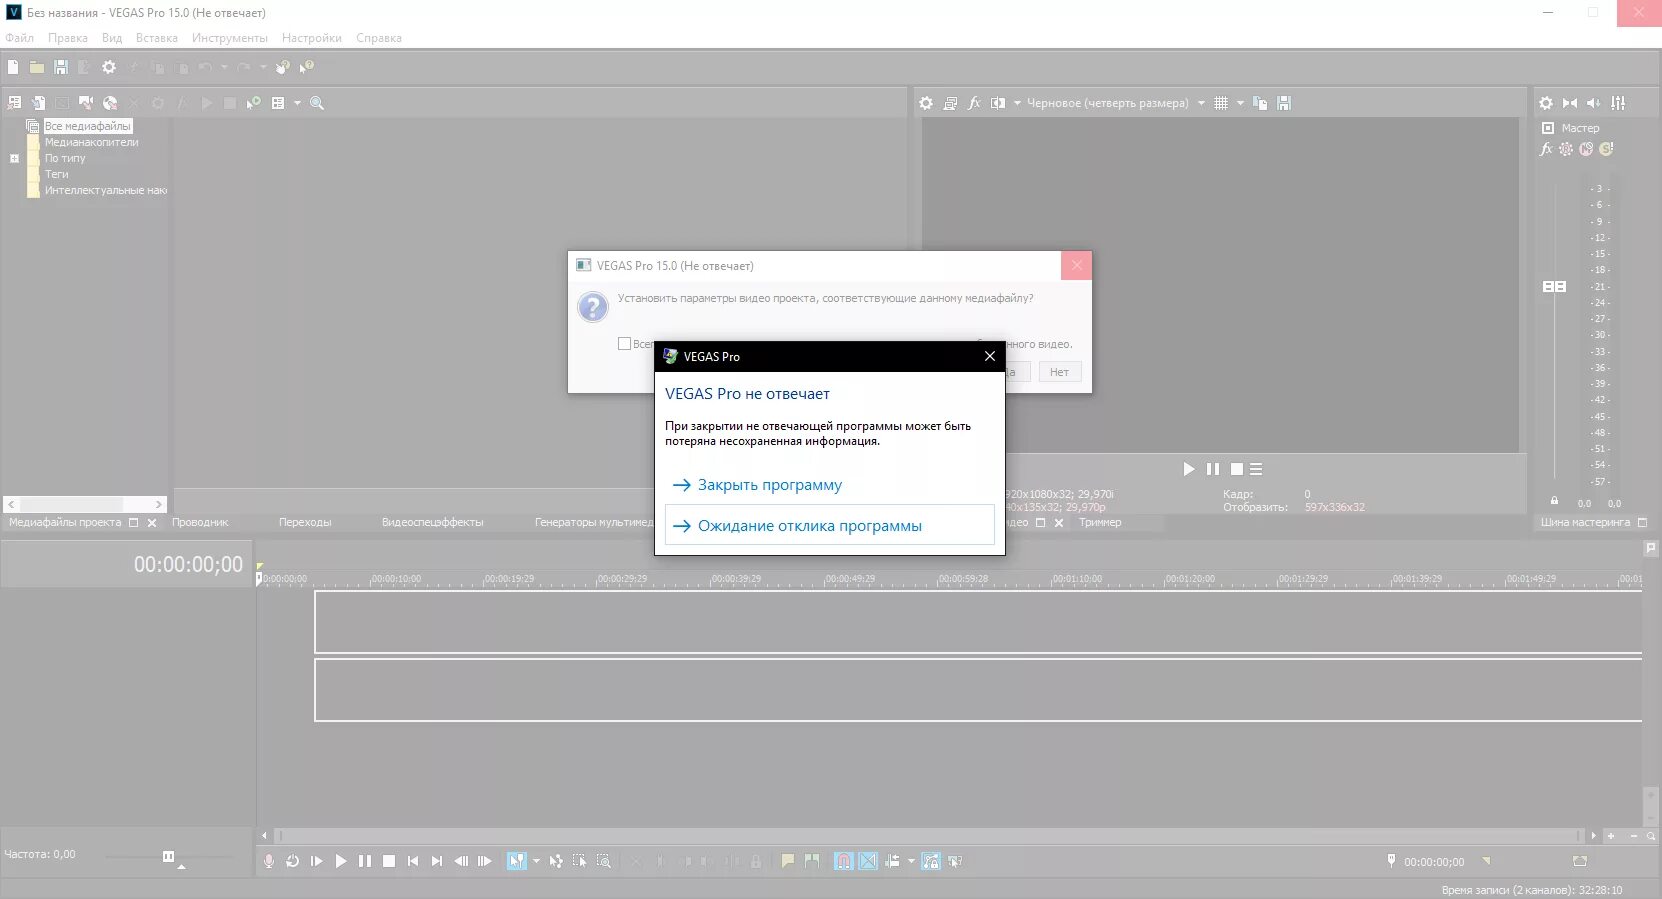Toggle the preview overlay grid icon
Screen dimensions: 1662x899
coord(1221,103)
